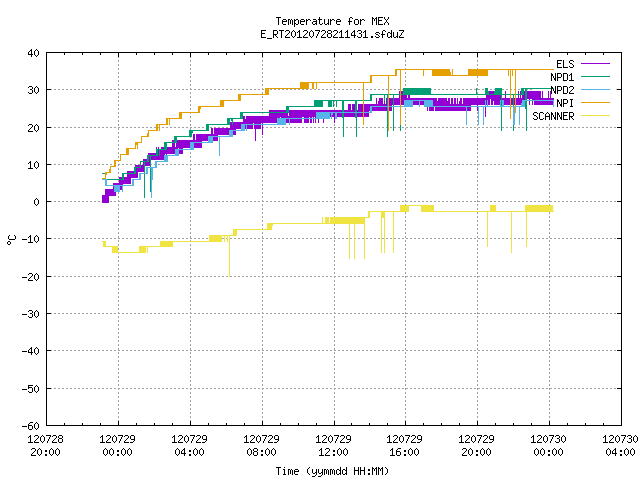Screen dimensions: 640x480
Task: Click the x-axis label 120729 20:00
Action: point(476,446)
